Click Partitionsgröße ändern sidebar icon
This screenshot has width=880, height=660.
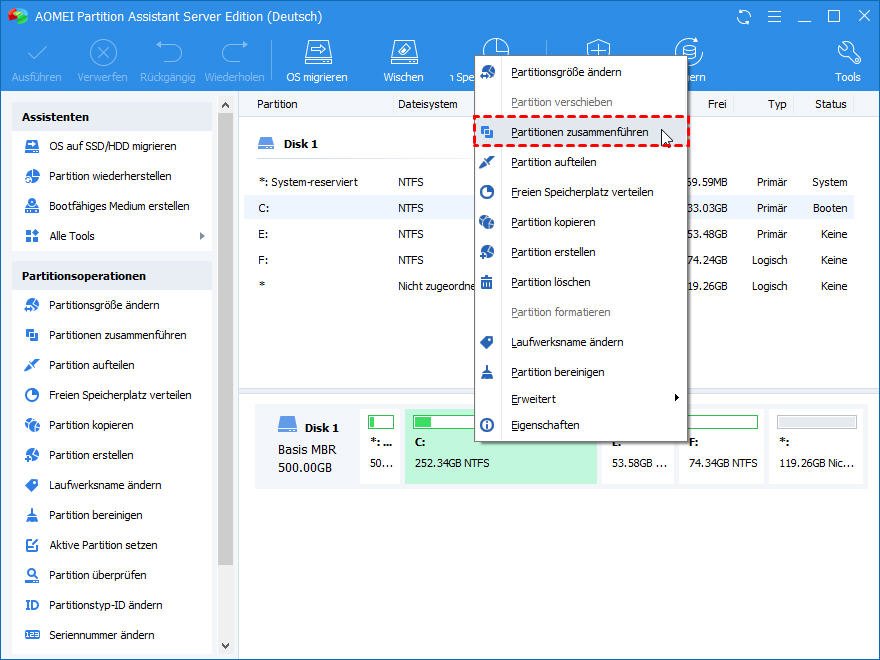tap(32, 305)
